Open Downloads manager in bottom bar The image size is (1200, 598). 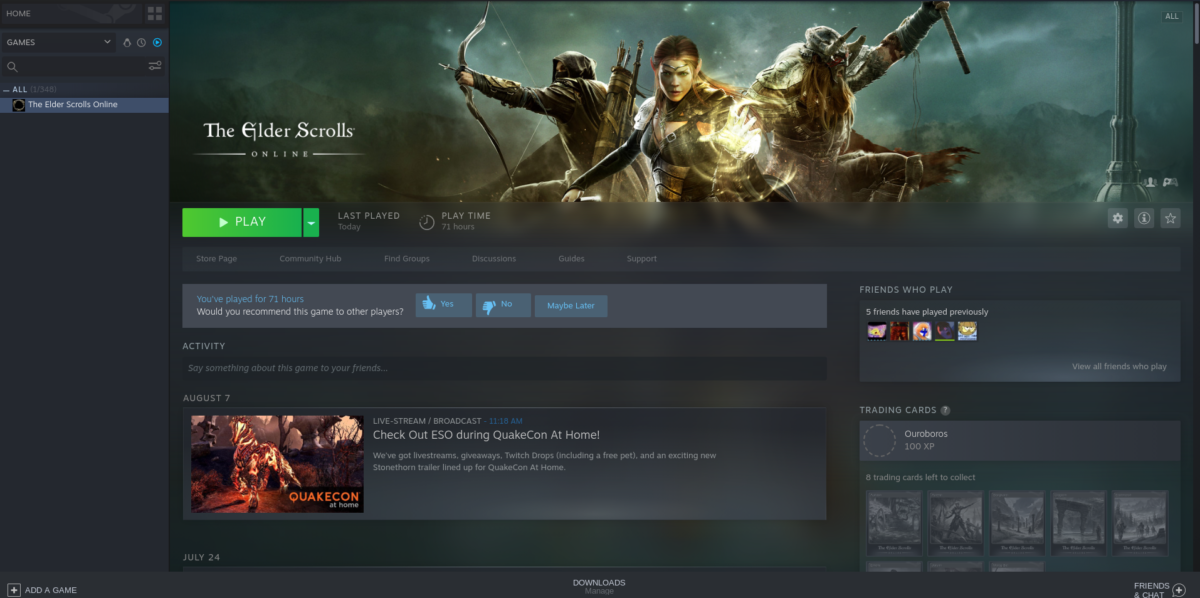click(x=599, y=586)
